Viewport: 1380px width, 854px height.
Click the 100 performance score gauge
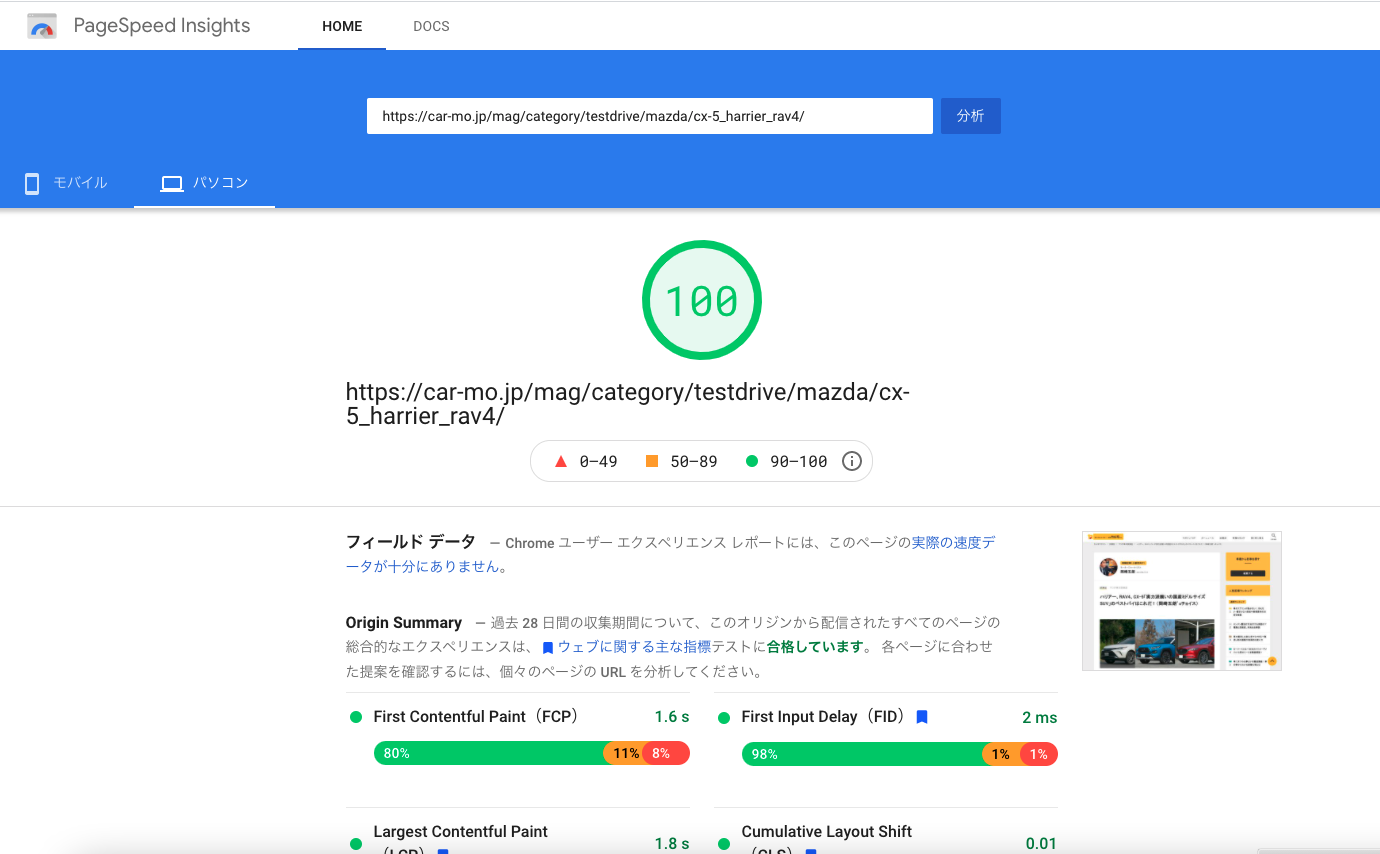[x=702, y=301]
